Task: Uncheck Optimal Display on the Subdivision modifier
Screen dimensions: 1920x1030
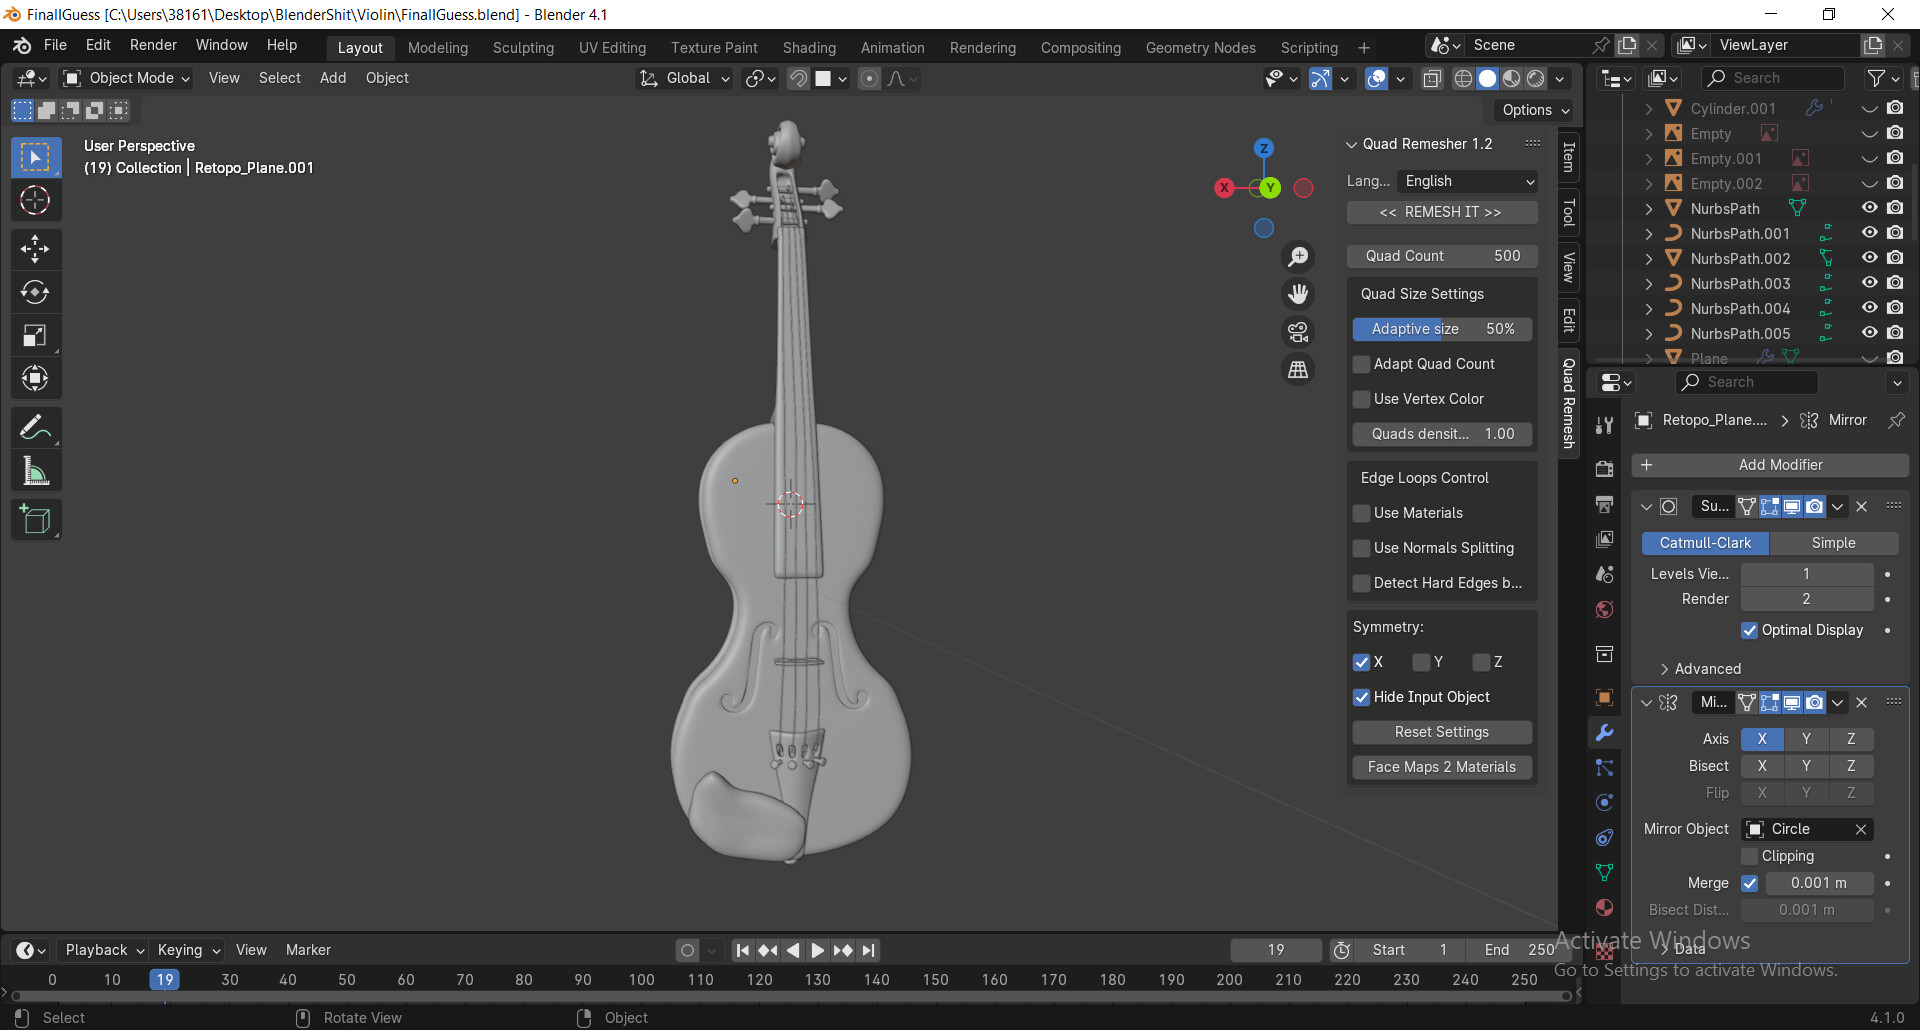Action: tap(1751, 630)
